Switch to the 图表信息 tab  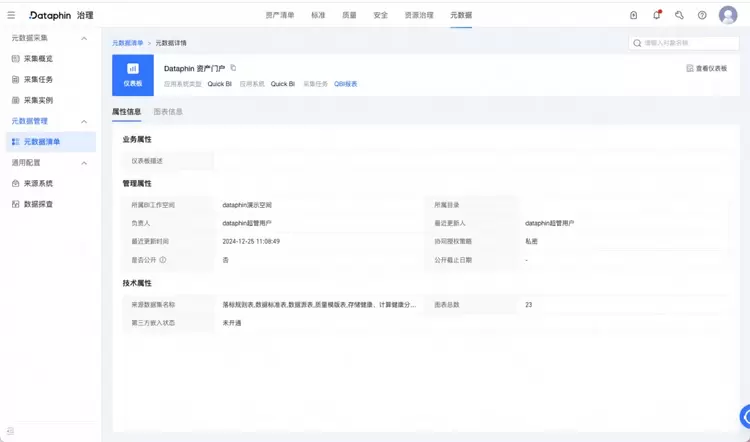click(x=168, y=111)
